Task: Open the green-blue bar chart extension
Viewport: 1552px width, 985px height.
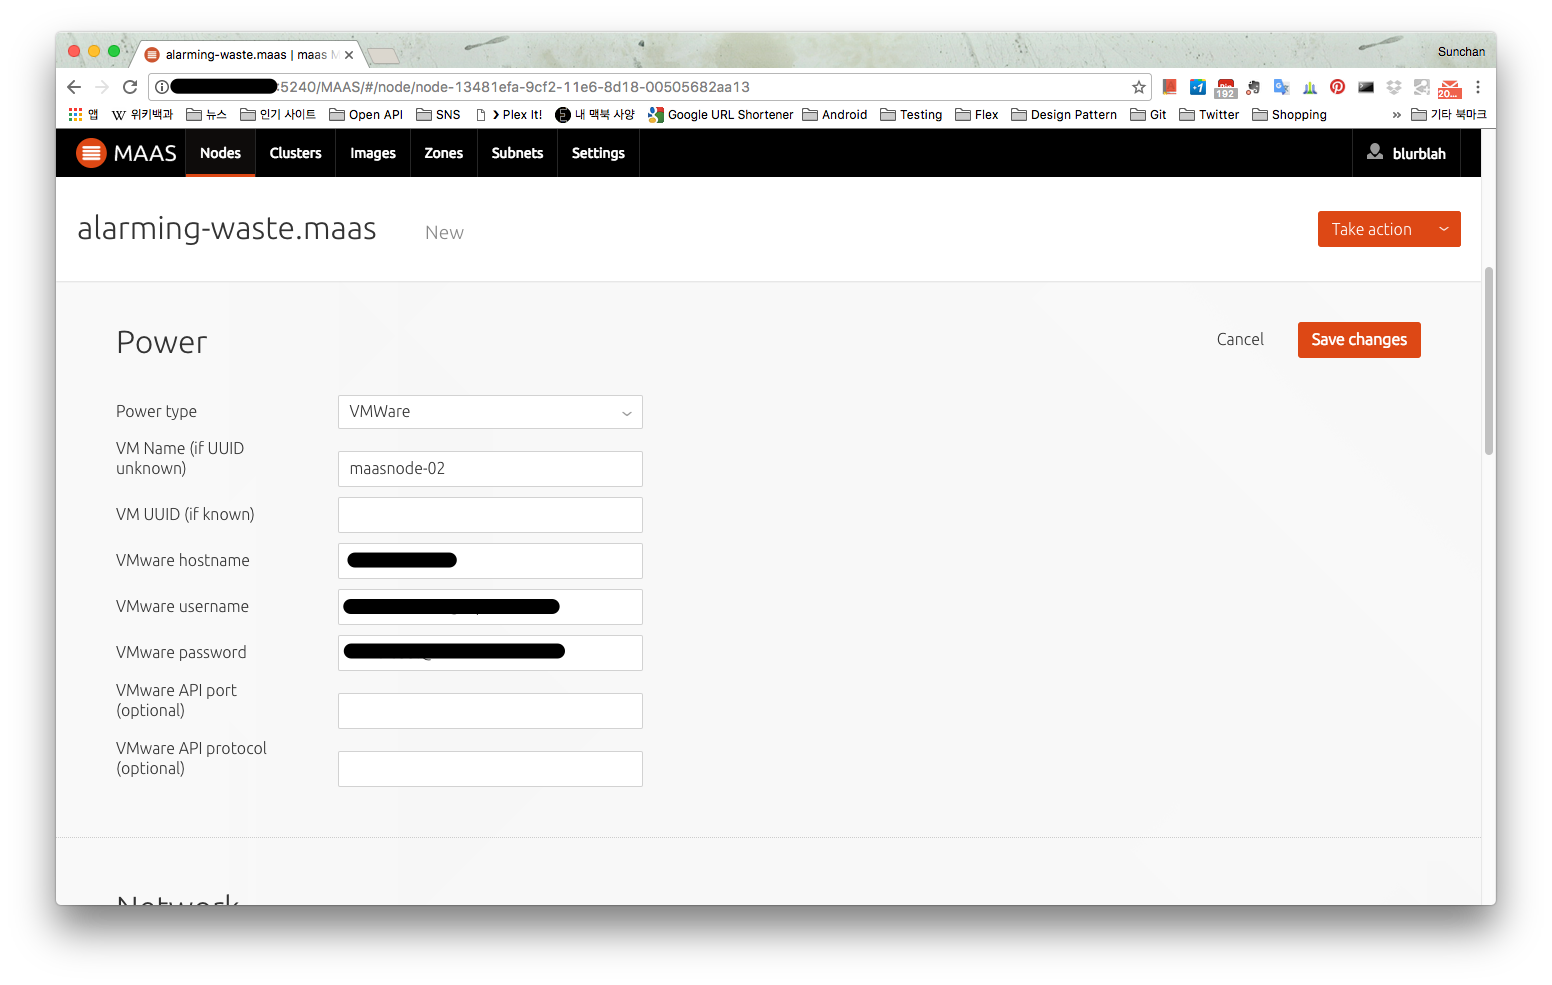Action: 1309,87
